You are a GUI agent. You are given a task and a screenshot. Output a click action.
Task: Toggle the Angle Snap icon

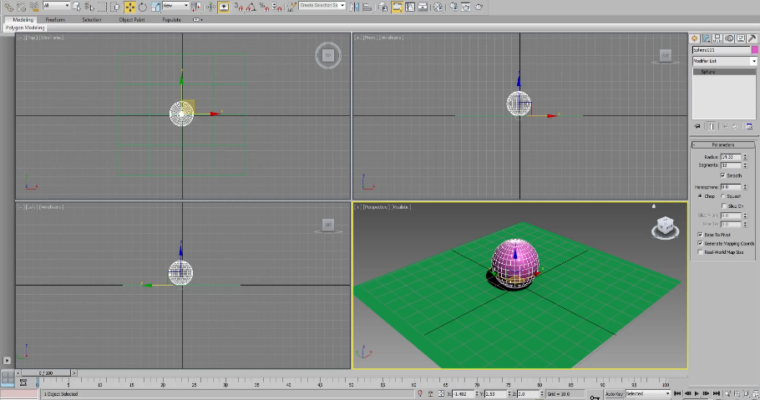click(x=251, y=7)
